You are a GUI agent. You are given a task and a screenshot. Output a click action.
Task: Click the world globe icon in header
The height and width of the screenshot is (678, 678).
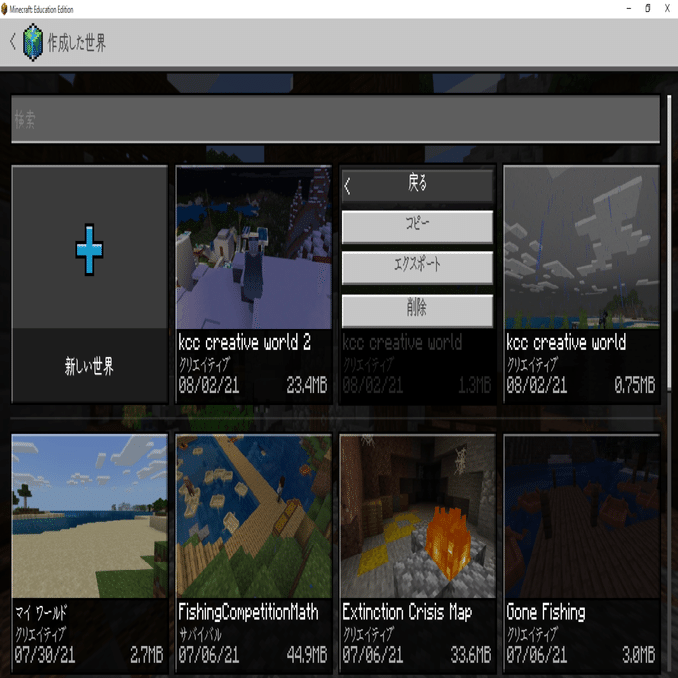pyautogui.click(x=33, y=42)
